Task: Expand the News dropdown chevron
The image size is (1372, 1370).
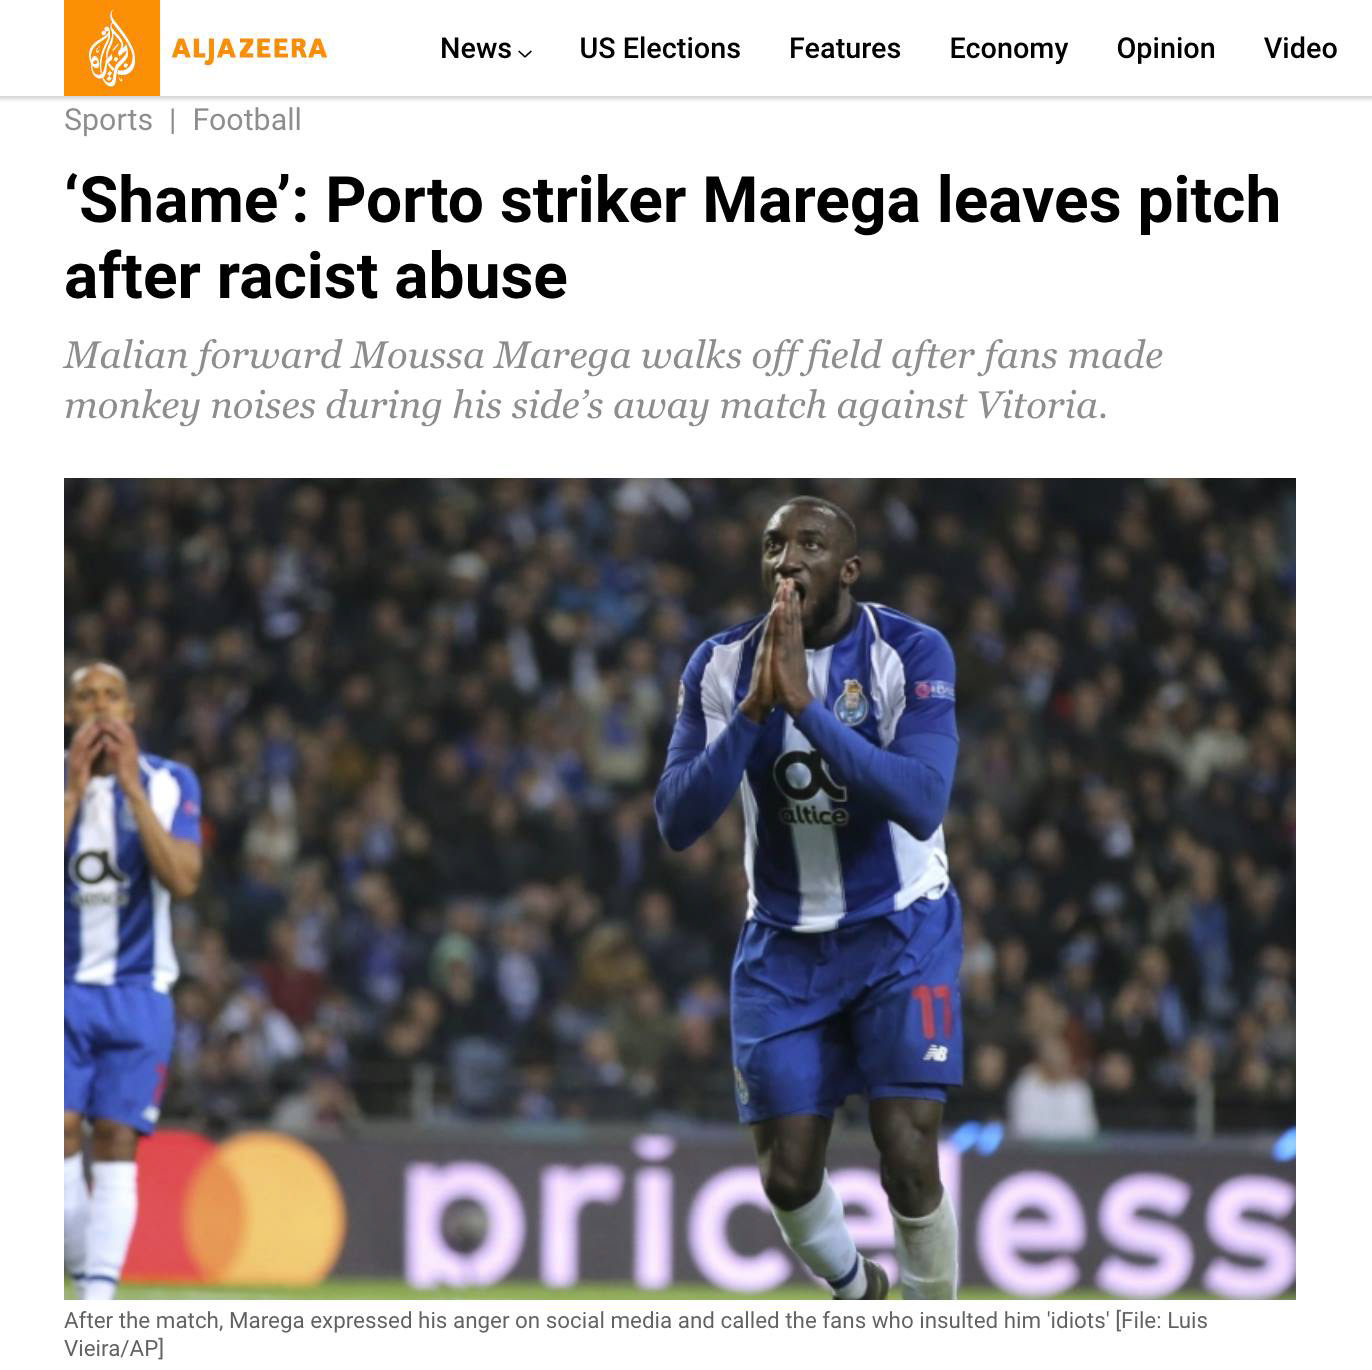Action: [526, 52]
